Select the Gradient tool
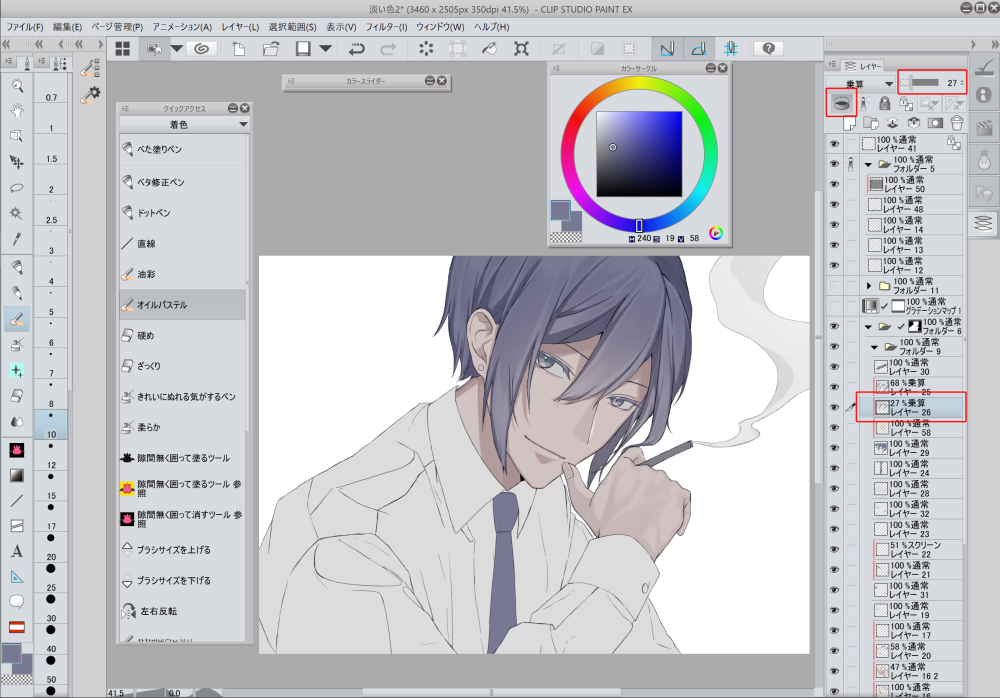The image size is (1000, 698). tap(17, 475)
